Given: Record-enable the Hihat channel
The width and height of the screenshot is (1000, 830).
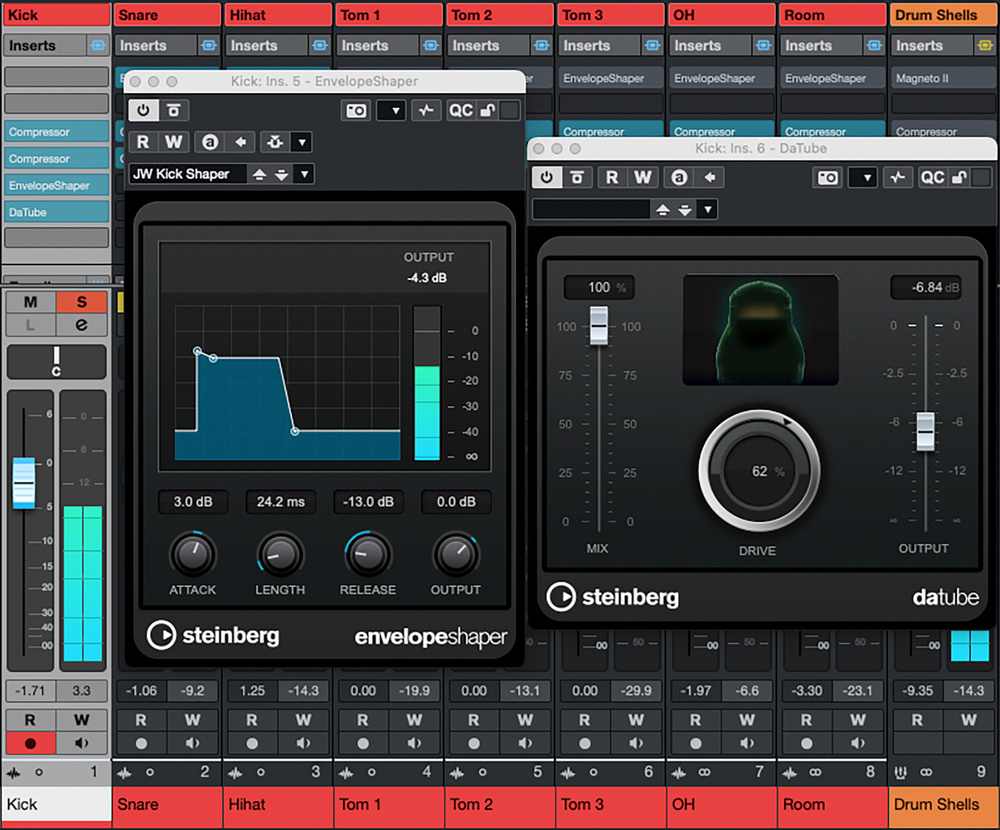Looking at the screenshot, I should pos(252,743).
